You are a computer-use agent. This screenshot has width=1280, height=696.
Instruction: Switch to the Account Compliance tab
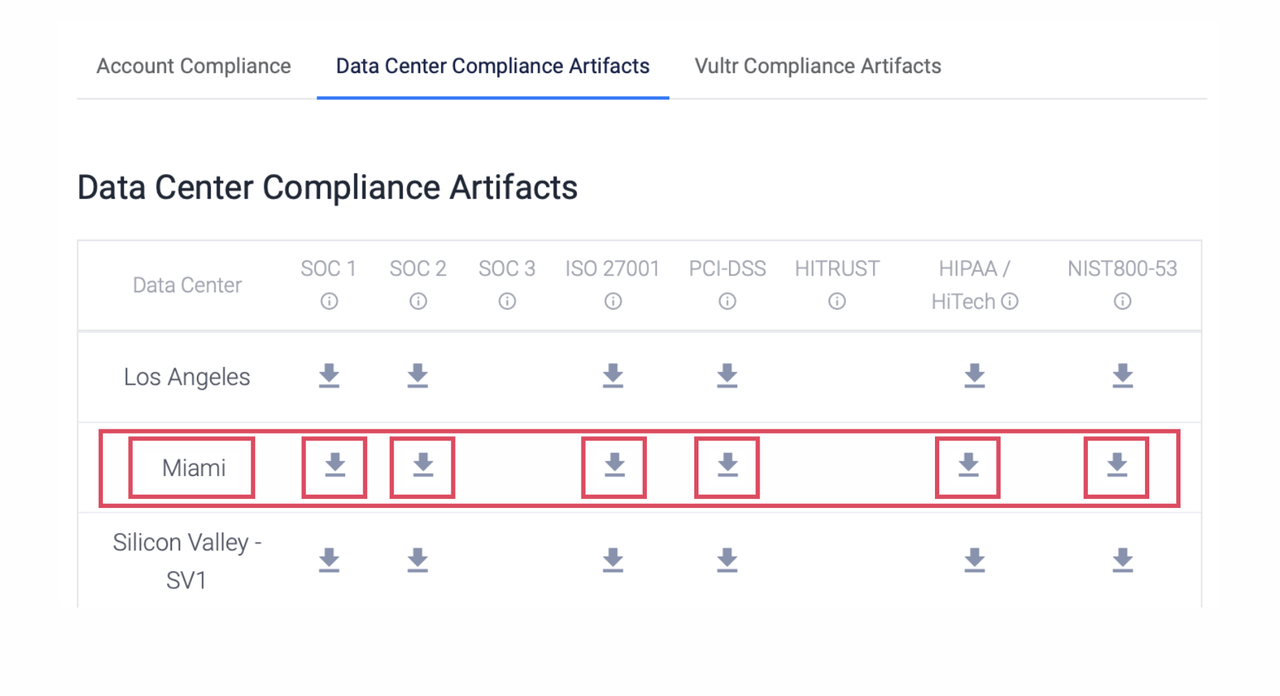pos(193,66)
